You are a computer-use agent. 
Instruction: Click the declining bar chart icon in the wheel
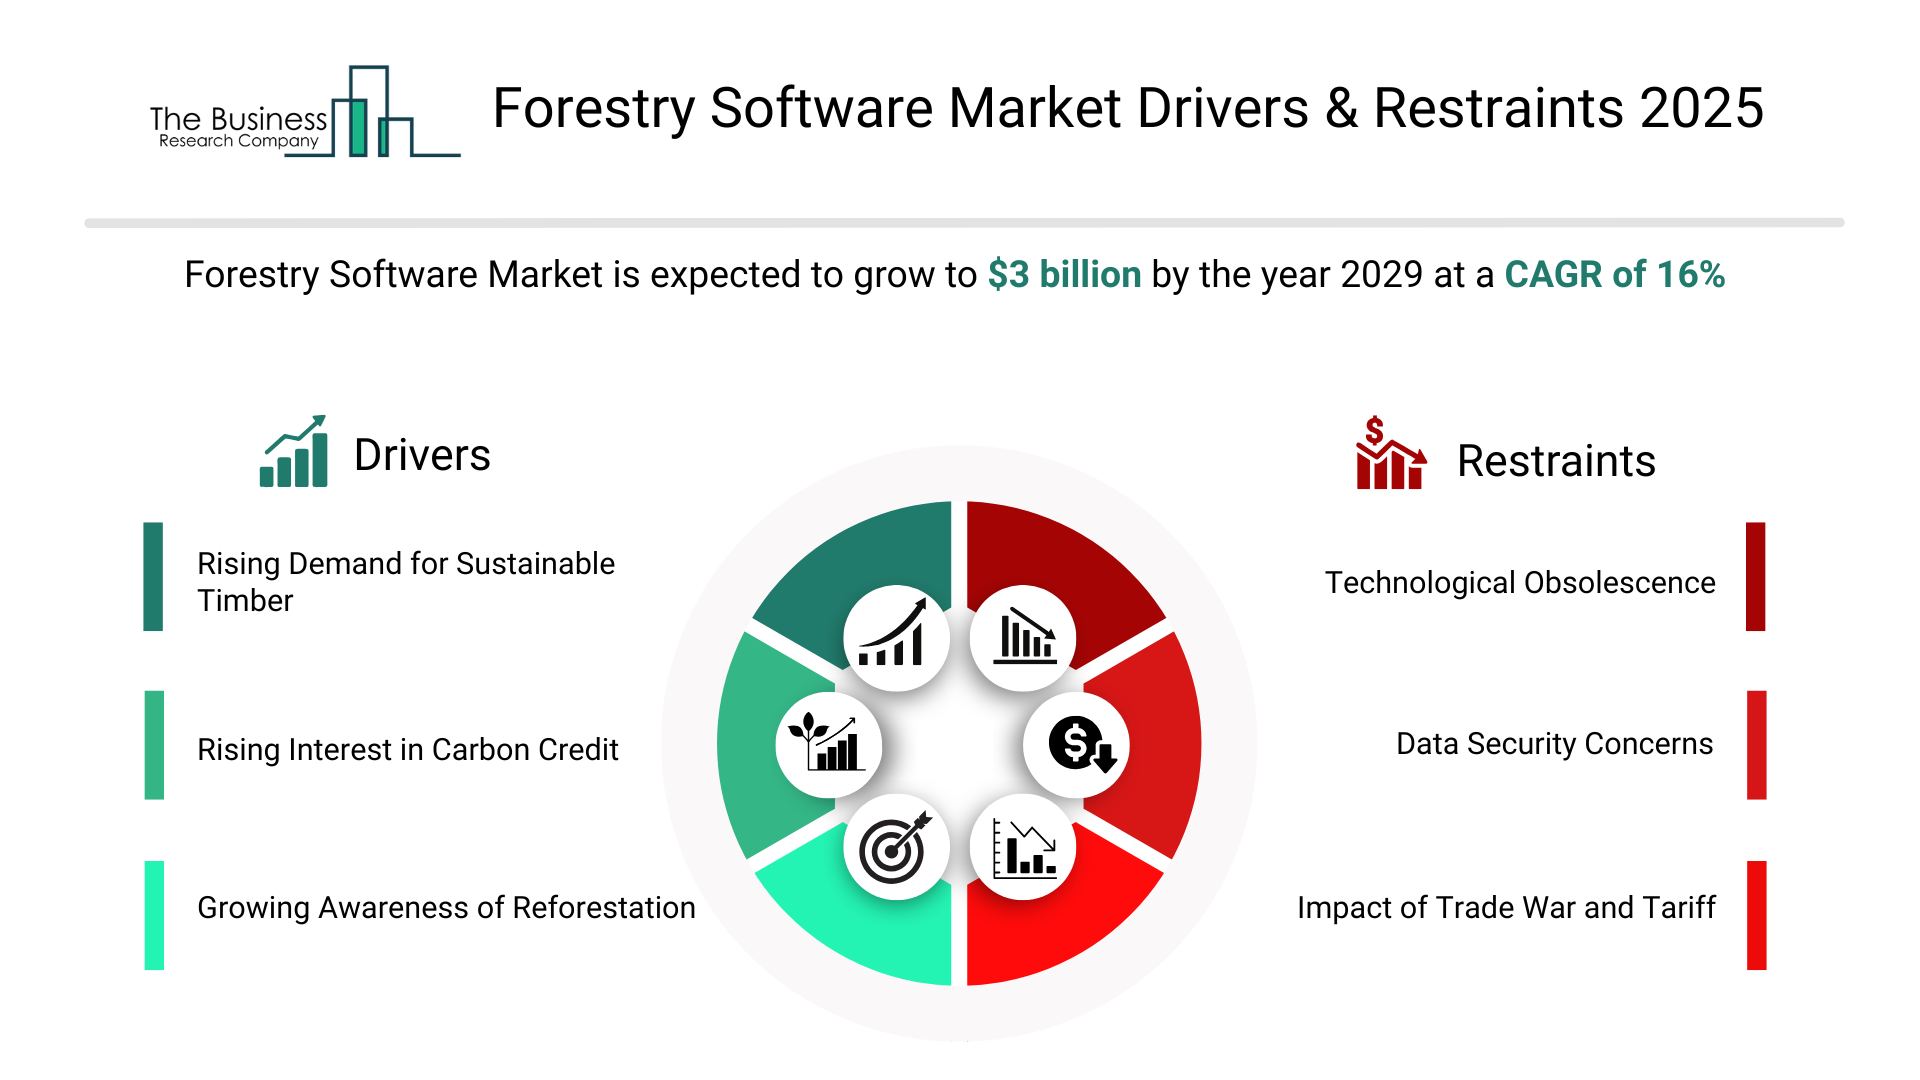pos(1023,638)
